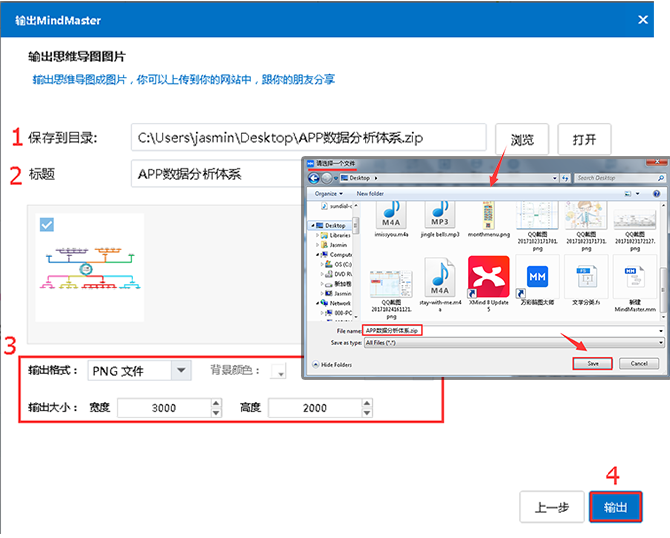Viewport: 670px width, 538px height.
Task: Select the imissyou.m4a file icon
Action: pyautogui.click(x=391, y=215)
